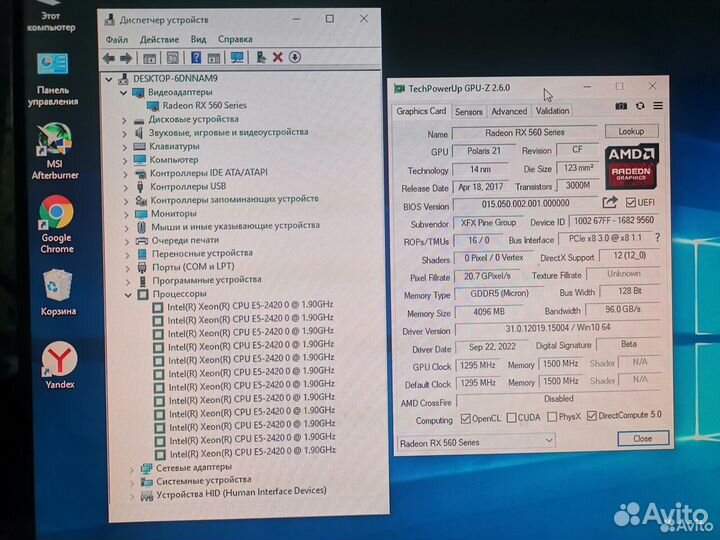The width and height of the screenshot is (720, 540).
Task: Switch to the Advanced tab in GPU-Z
Action: coord(509,111)
